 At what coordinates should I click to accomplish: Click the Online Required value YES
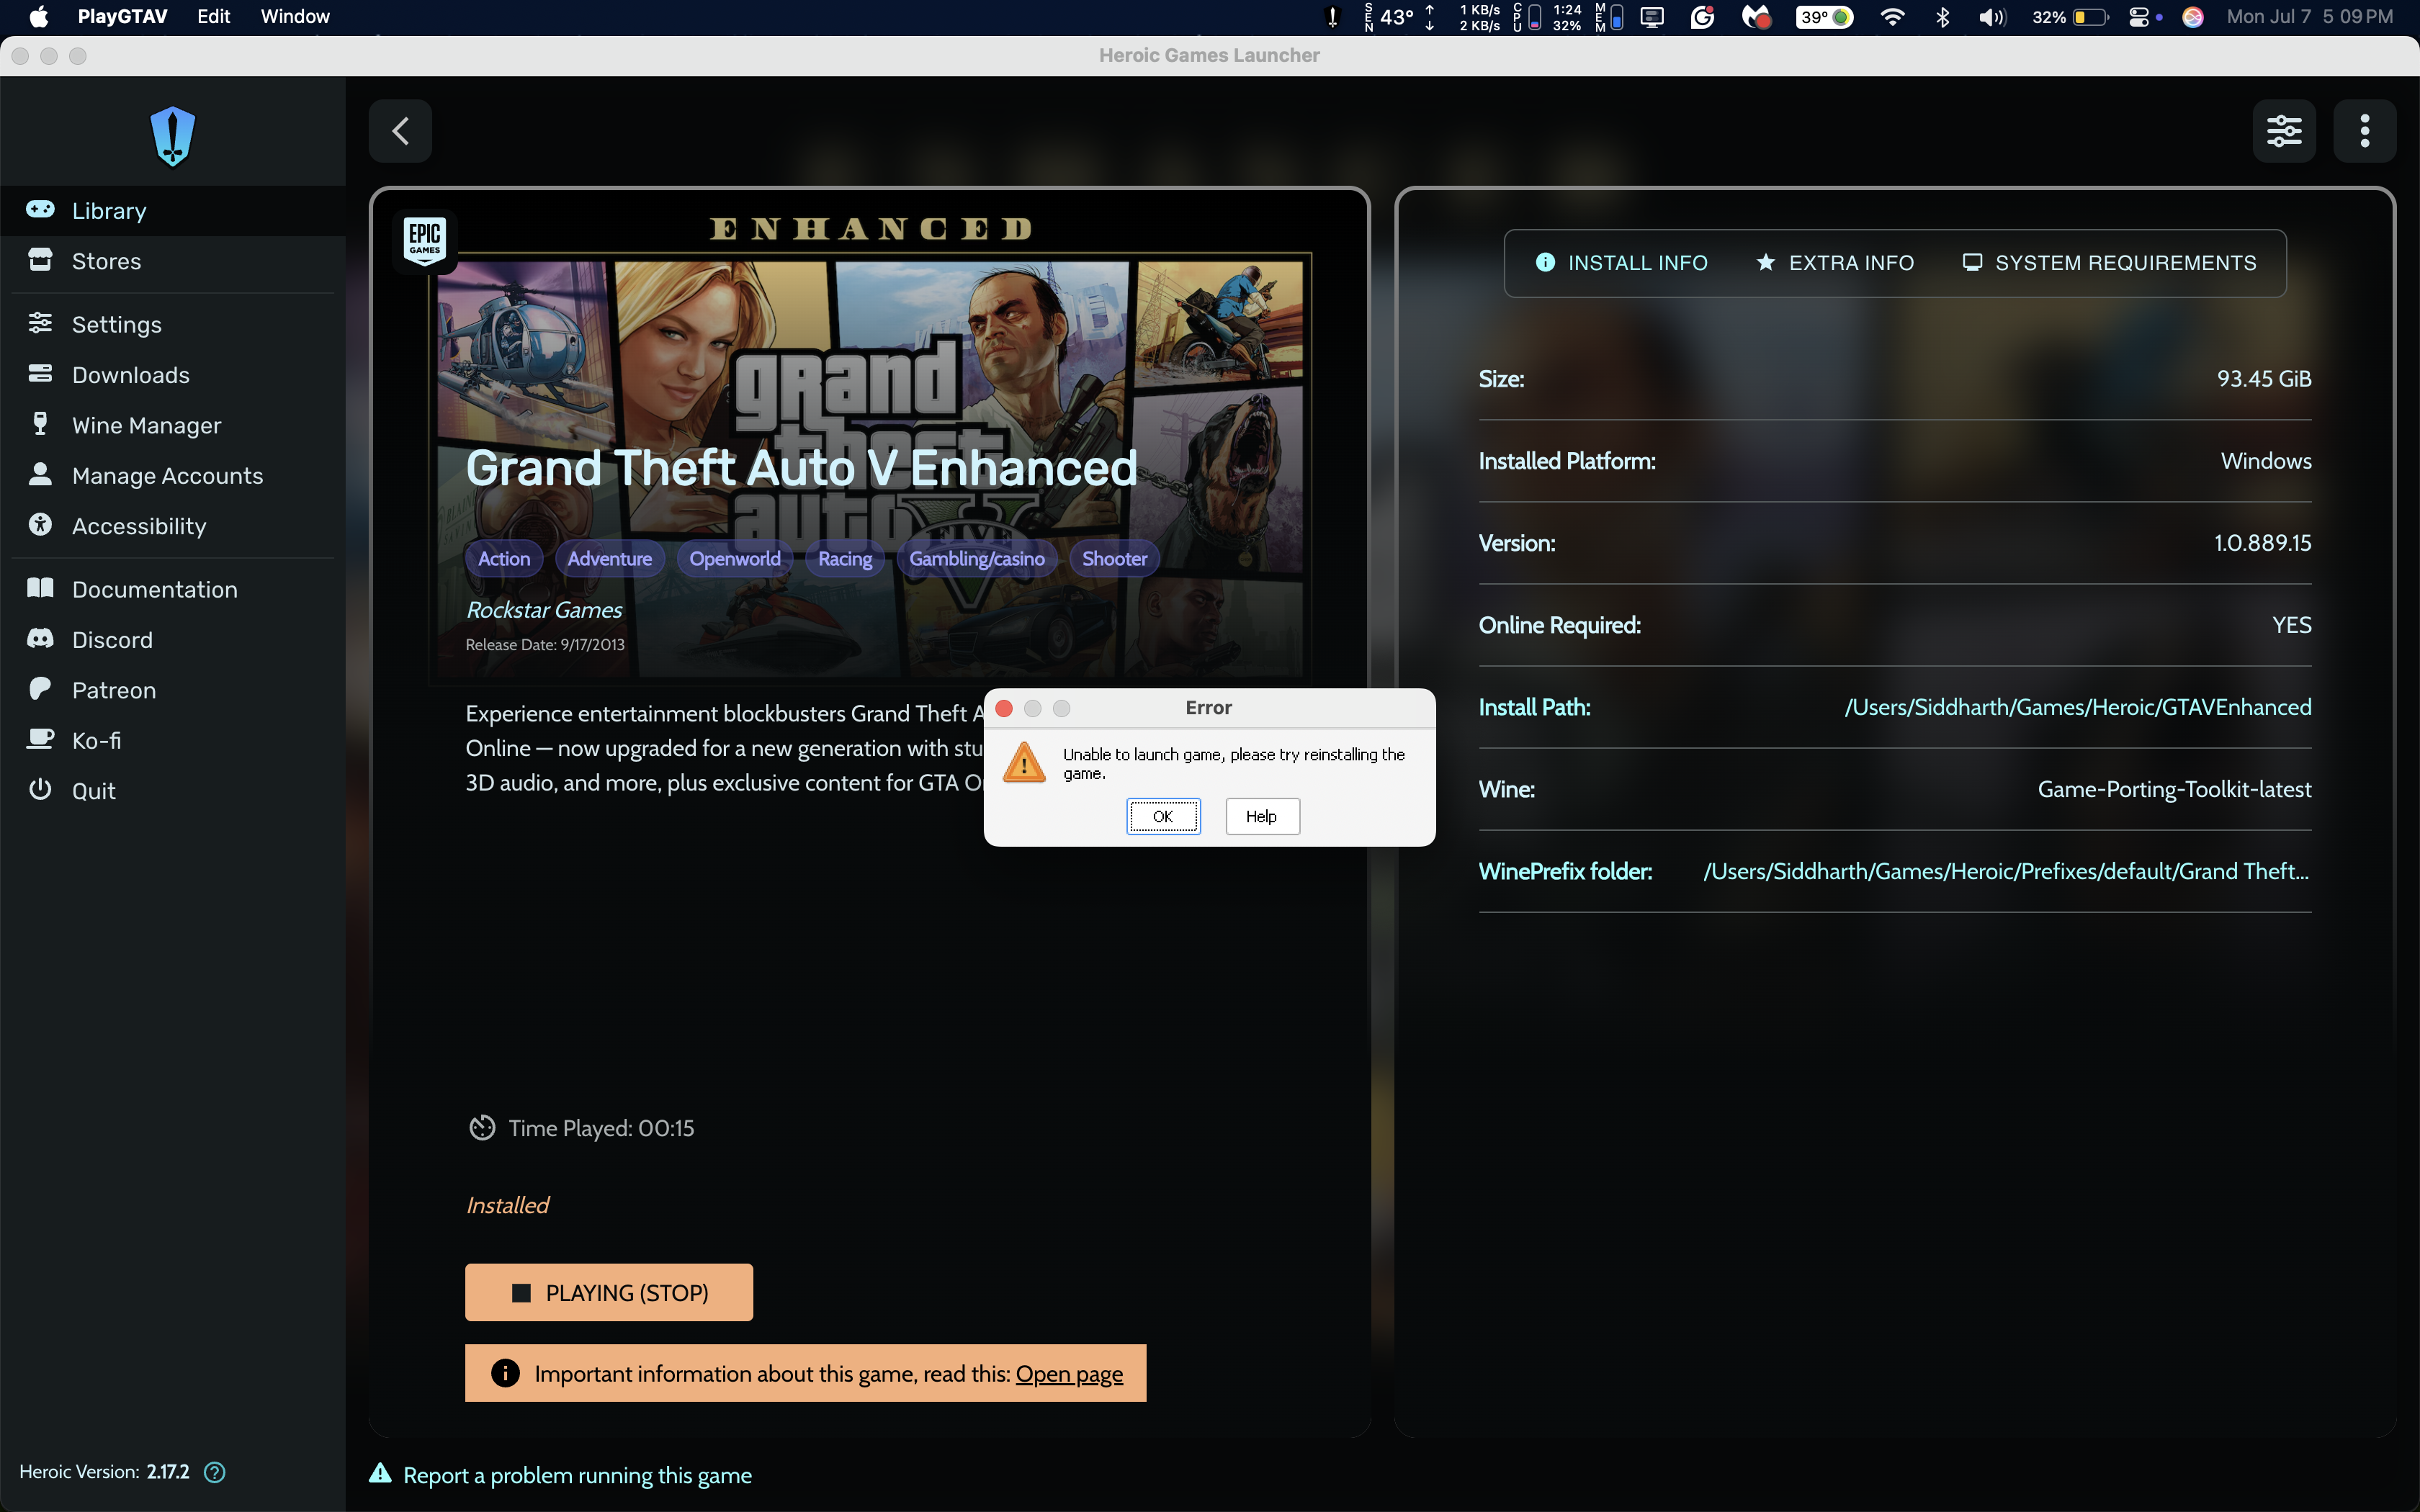(2291, 625)
